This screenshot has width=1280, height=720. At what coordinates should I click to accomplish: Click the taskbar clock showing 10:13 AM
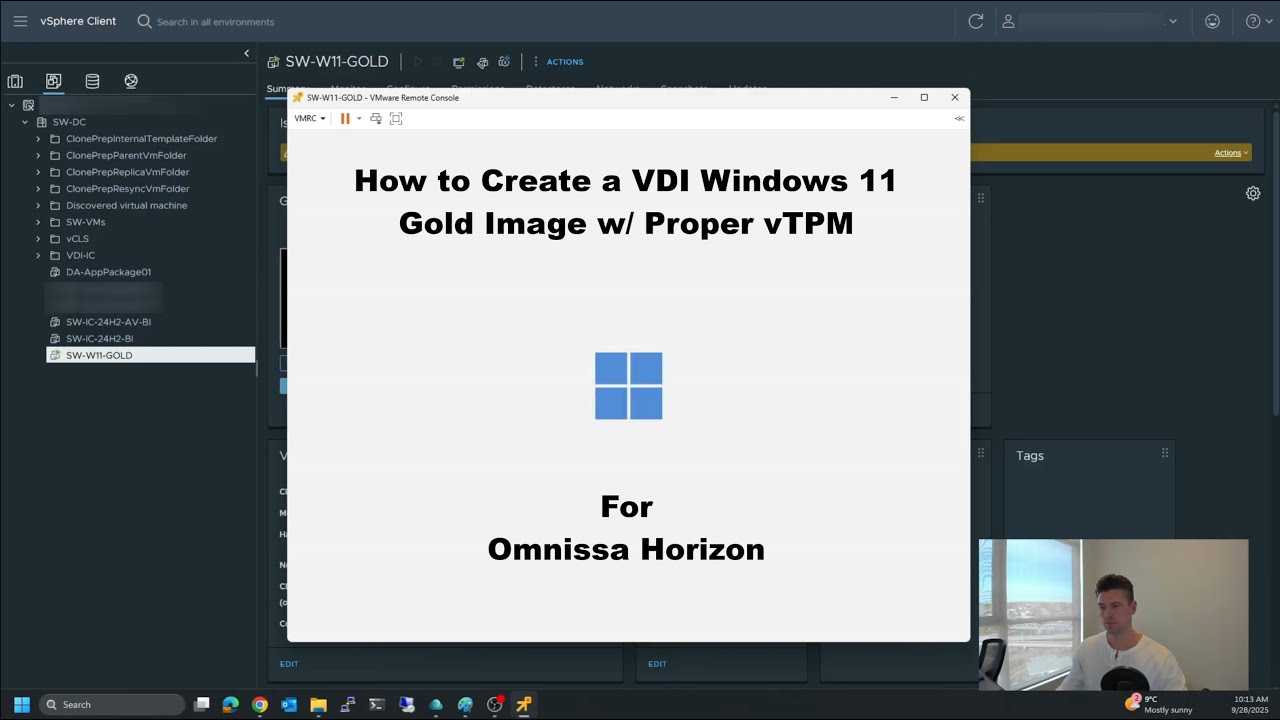click(1251, 704)
